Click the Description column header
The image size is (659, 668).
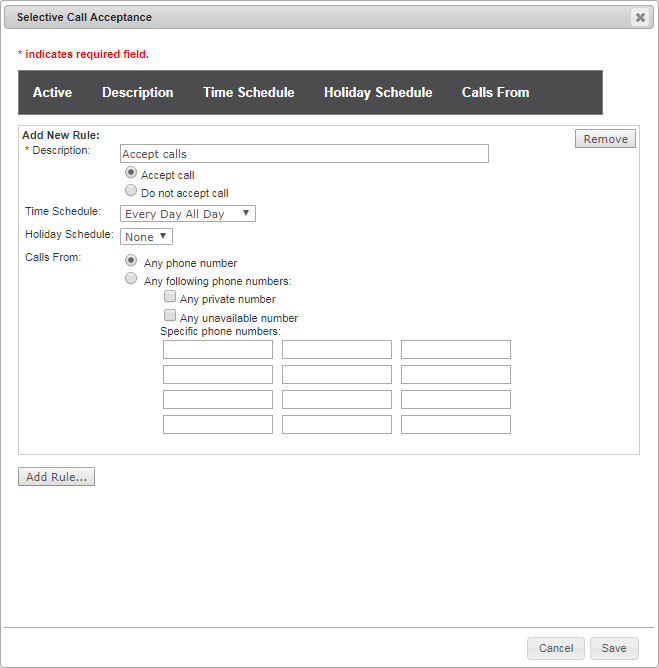click(x=138, y=92)
